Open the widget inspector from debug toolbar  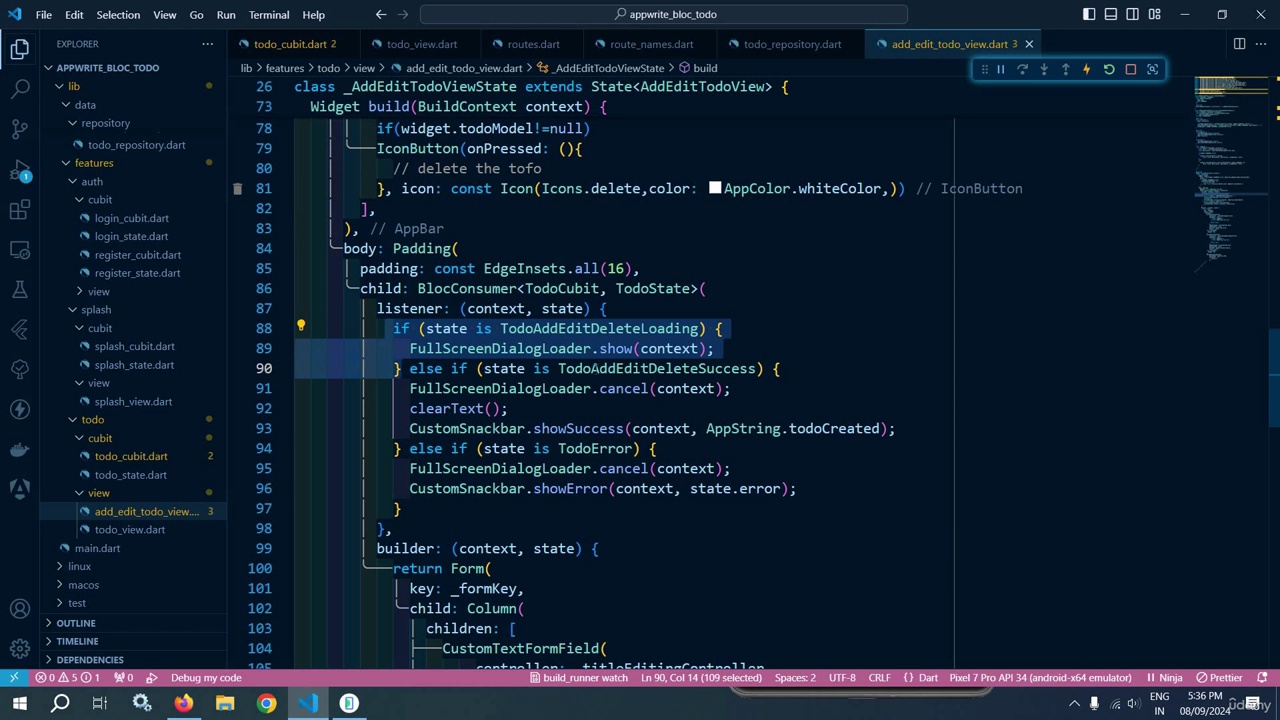pos(1152,69)
